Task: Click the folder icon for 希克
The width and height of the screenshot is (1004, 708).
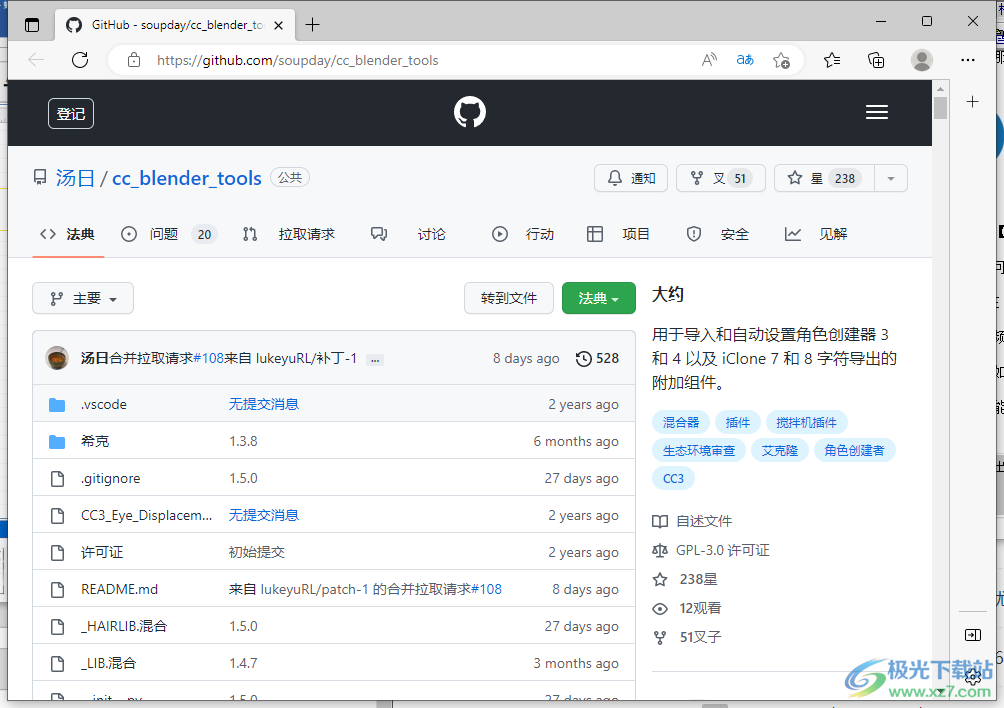Action: 57,442
